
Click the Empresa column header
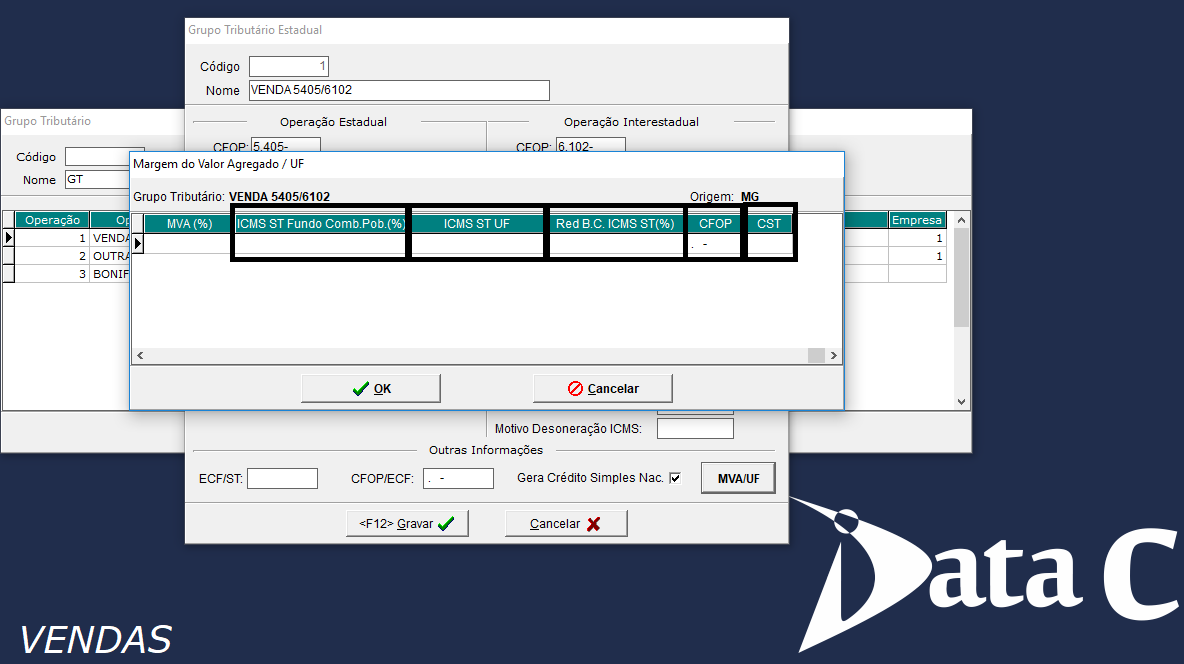[x=917, y=220]
